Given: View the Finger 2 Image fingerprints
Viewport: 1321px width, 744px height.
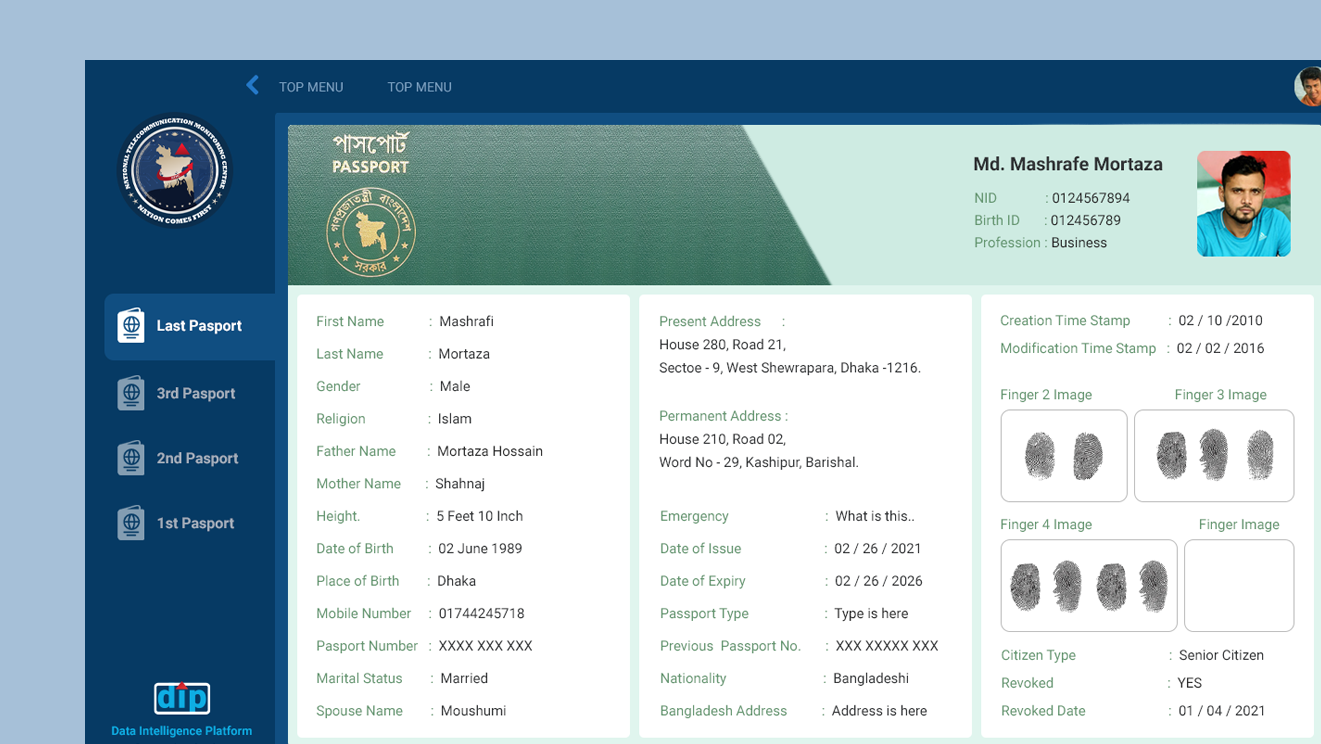Looking at the screenshot, I should [x=1063, y=456].
